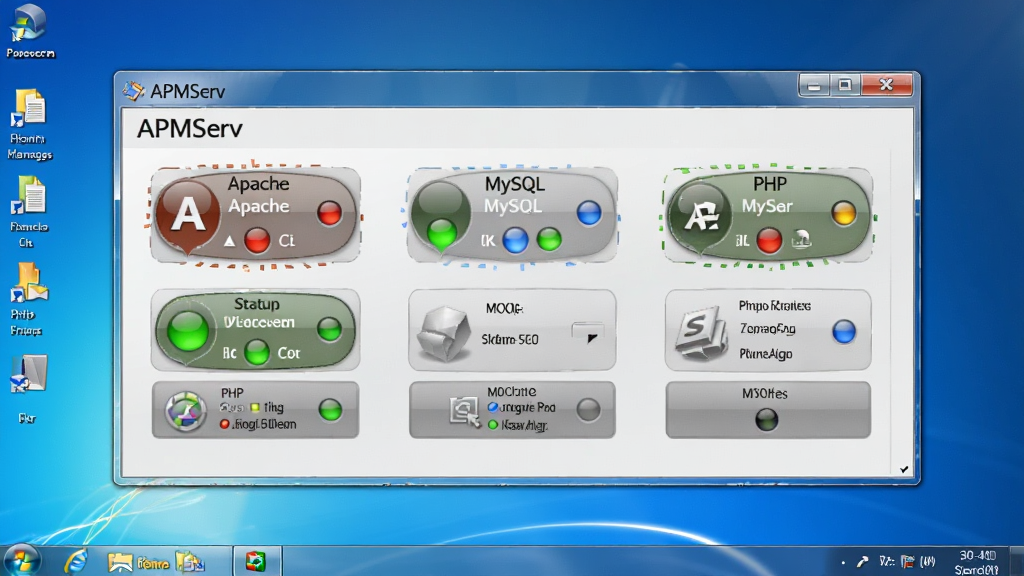Toggle the green light in bottom PHP panel
This screenshot has height=576, width=1024.
pyautogui.click(x=330, y=410)
